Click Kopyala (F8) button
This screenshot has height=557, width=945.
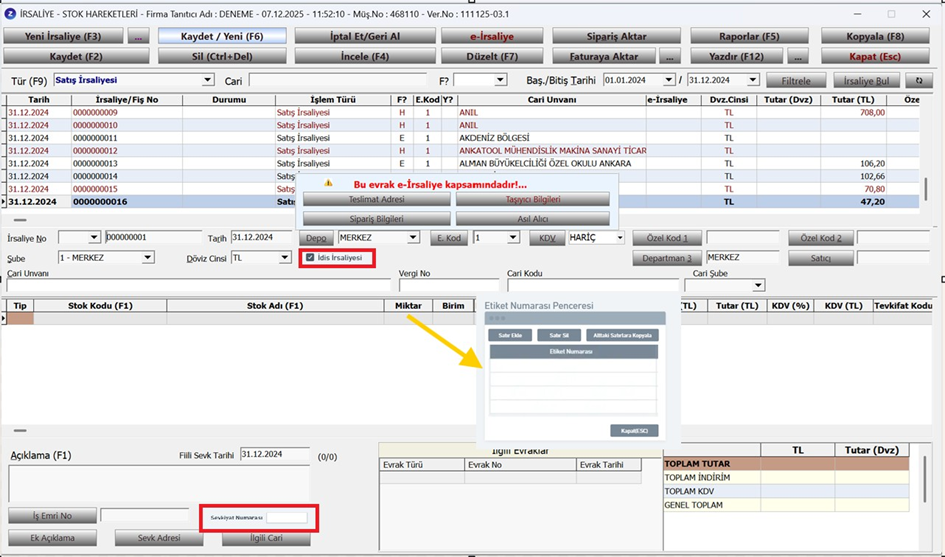pyautogui.click(x=875, y=36)
